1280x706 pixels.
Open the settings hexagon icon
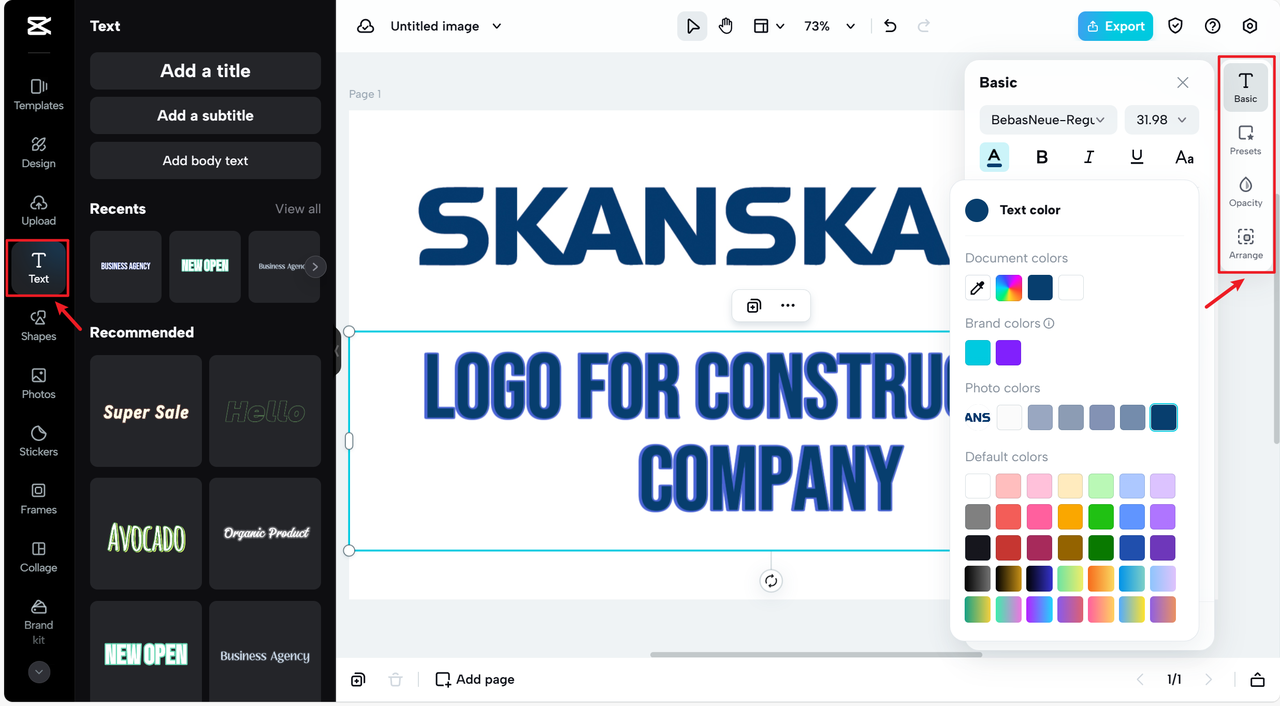point(1250,26)
